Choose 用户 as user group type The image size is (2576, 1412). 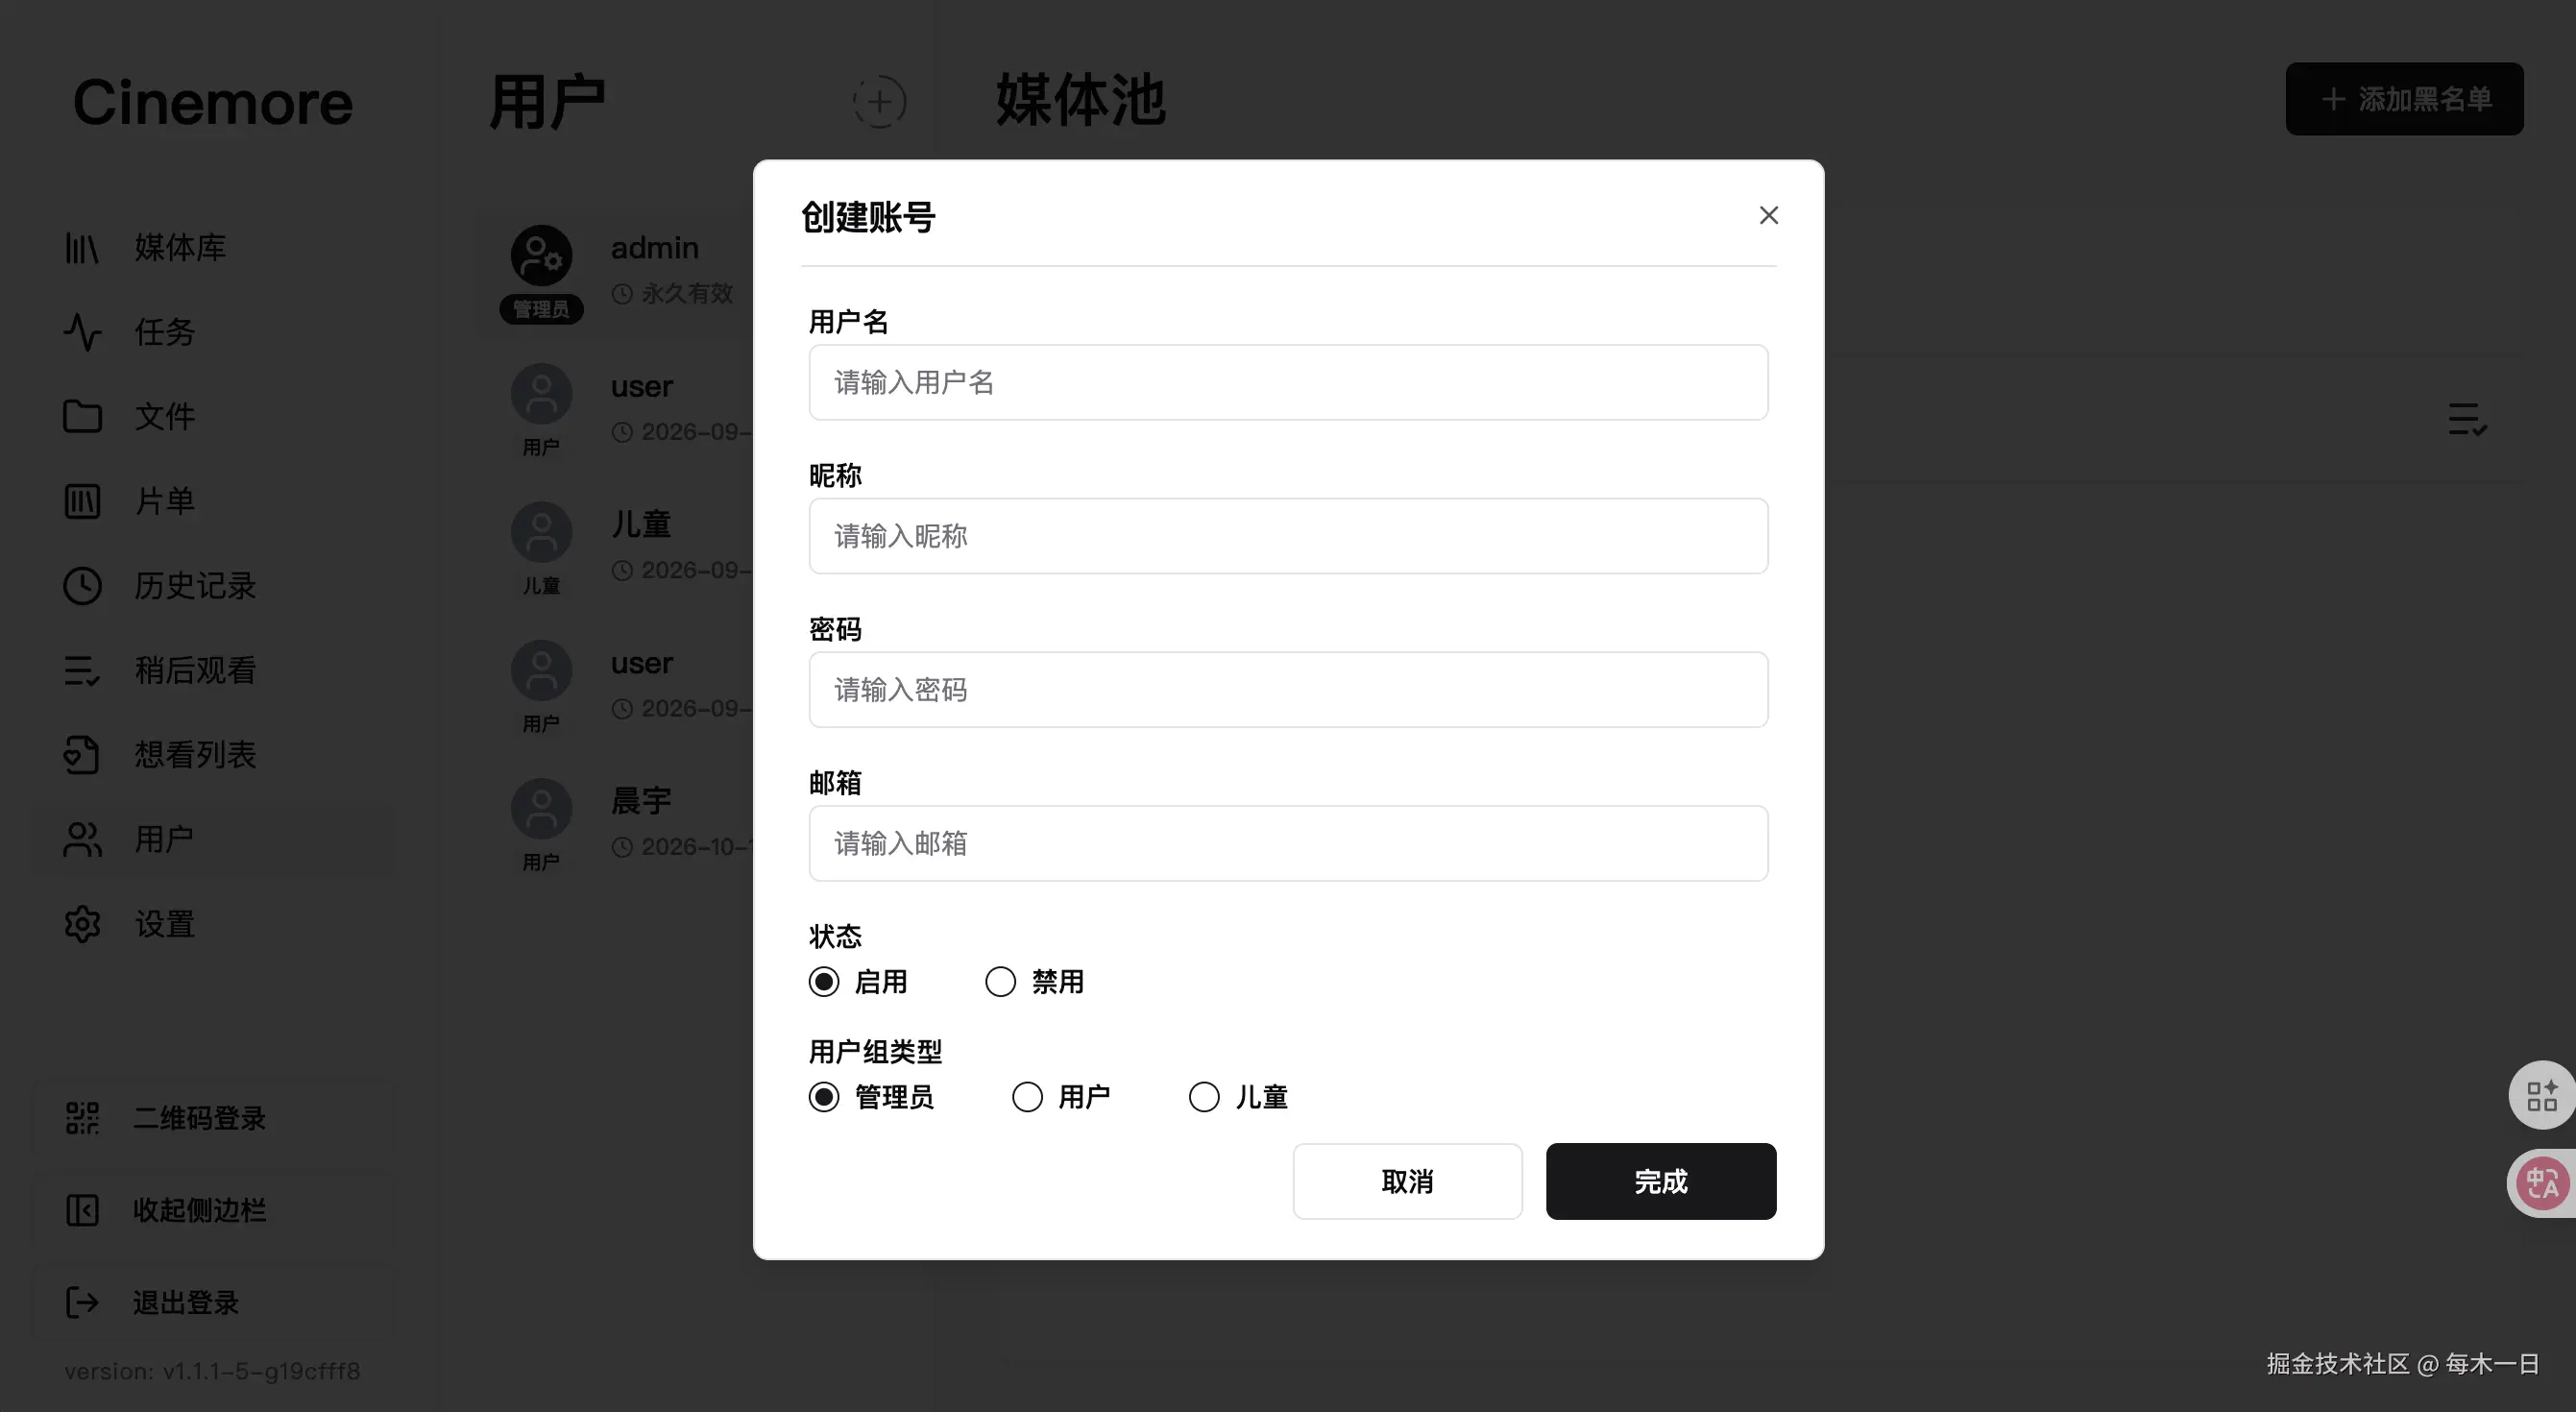1027,1097
